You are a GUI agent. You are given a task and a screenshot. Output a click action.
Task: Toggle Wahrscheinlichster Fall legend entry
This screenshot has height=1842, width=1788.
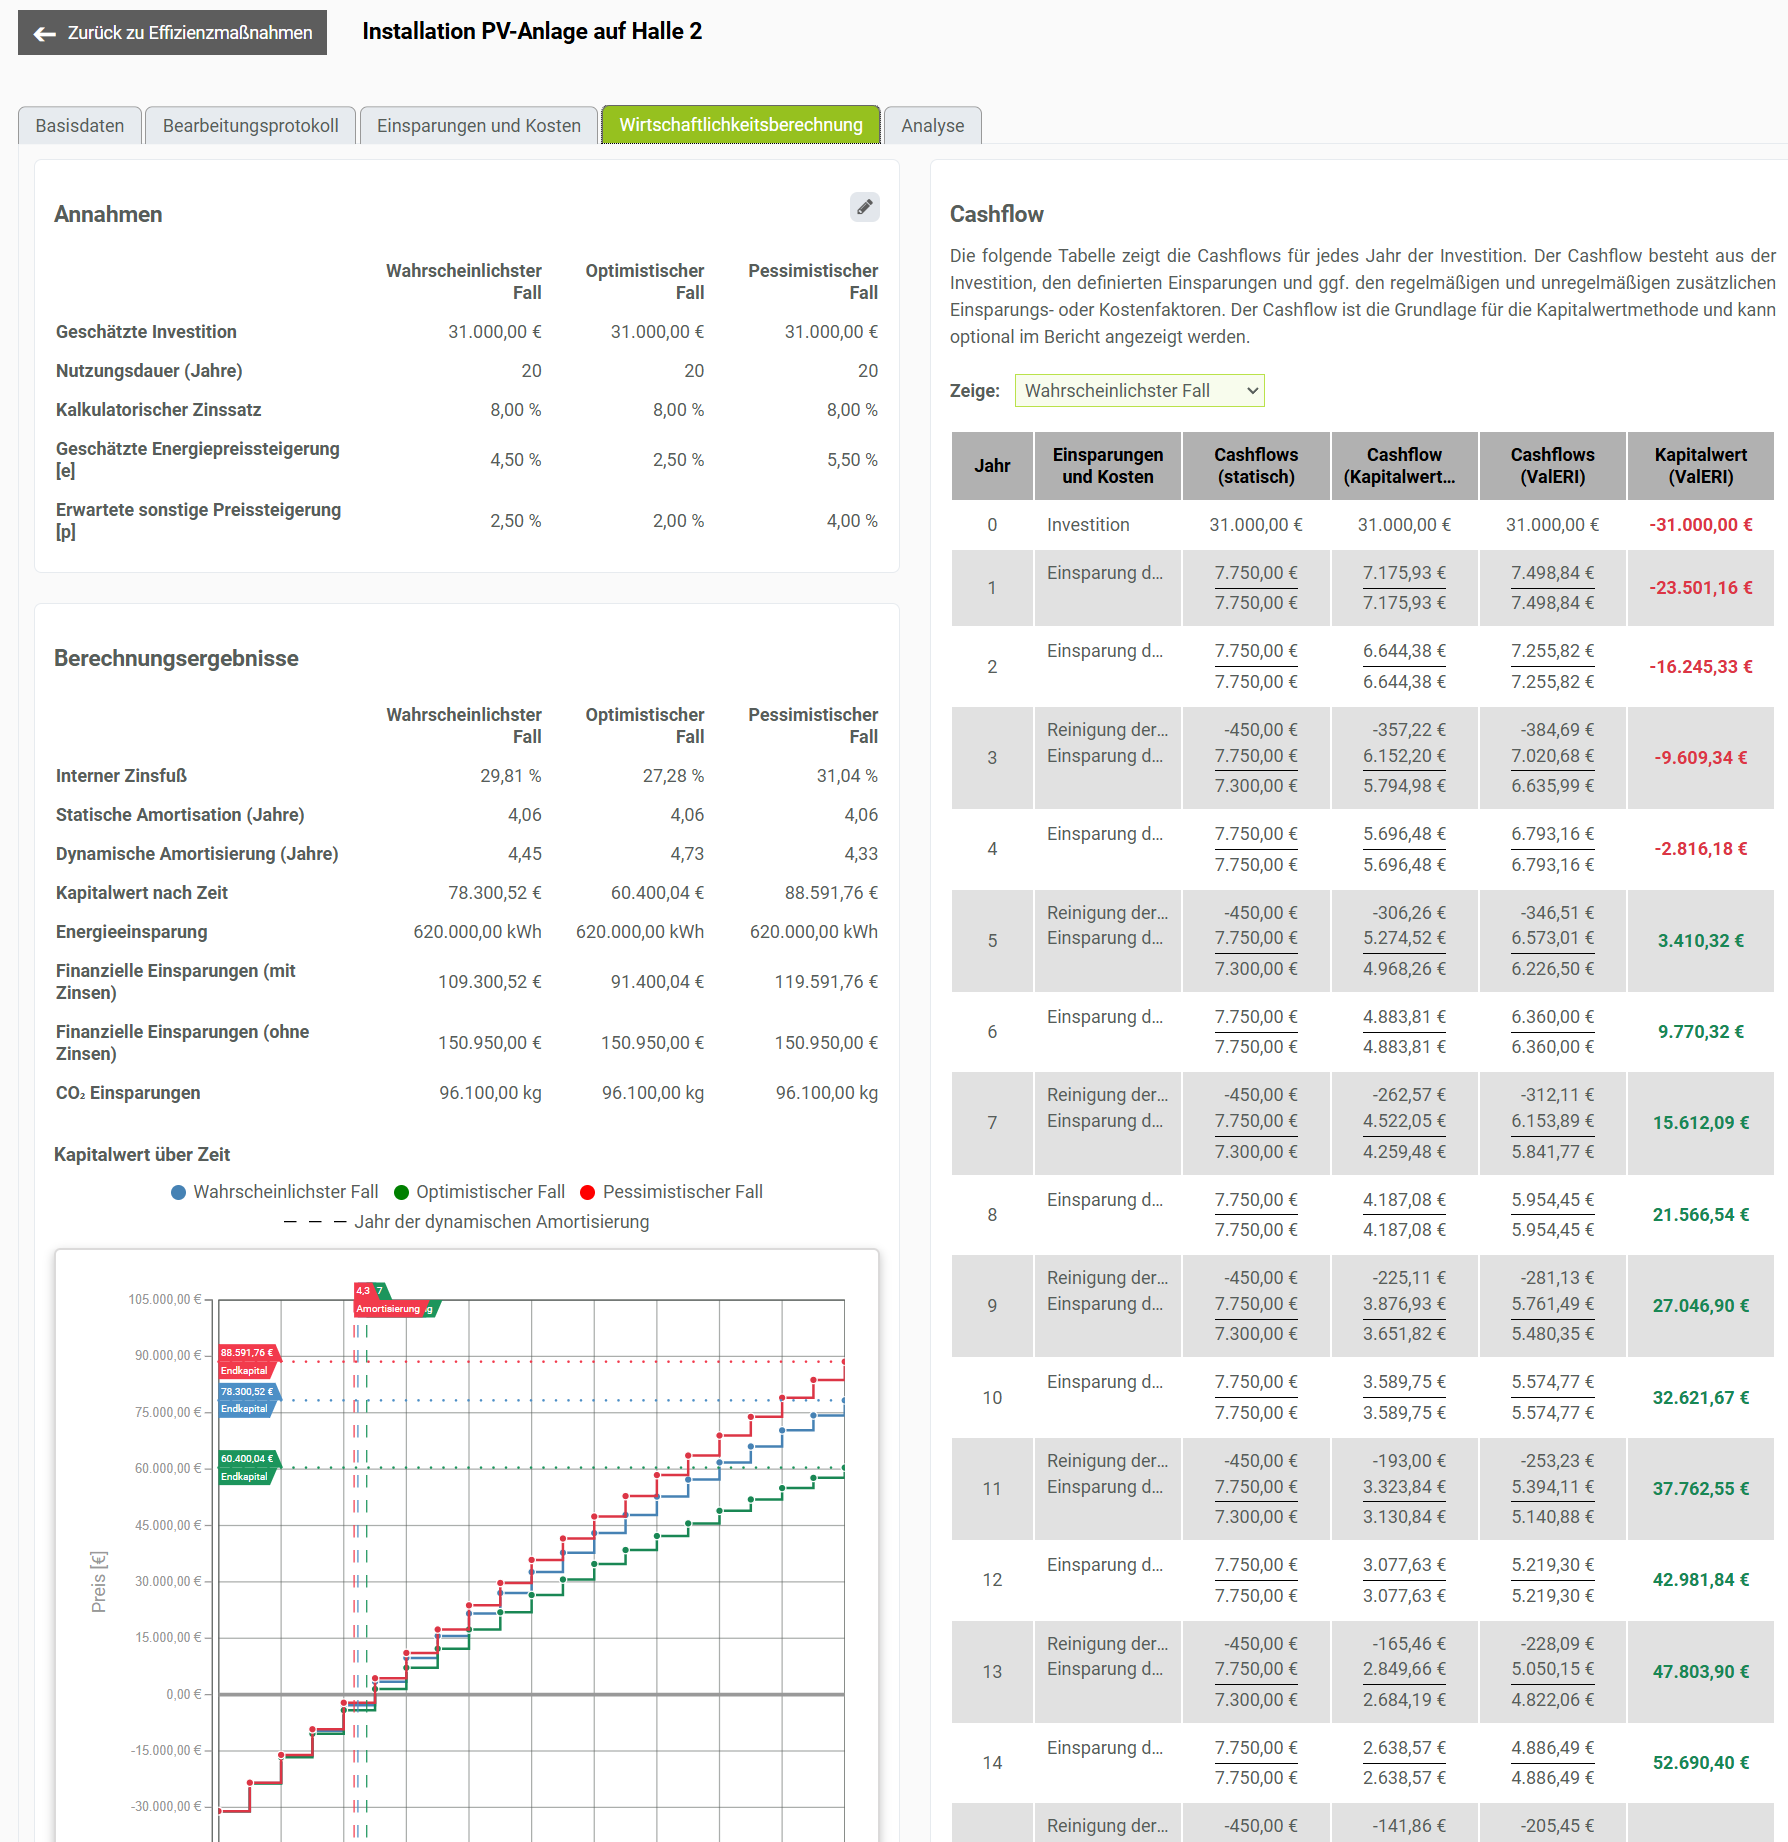pyautogui.click(x=275, y=1192)
